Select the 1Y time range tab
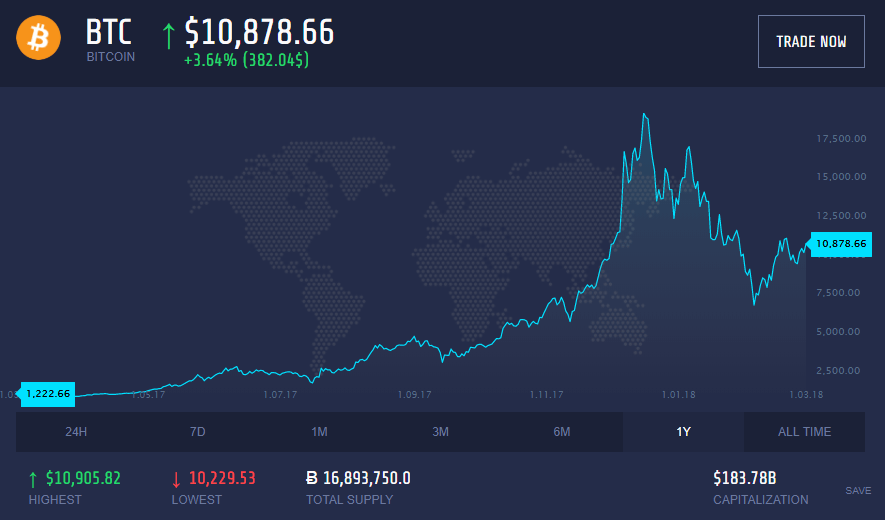The height and width of the screenshot is (520, 885). 684,431
